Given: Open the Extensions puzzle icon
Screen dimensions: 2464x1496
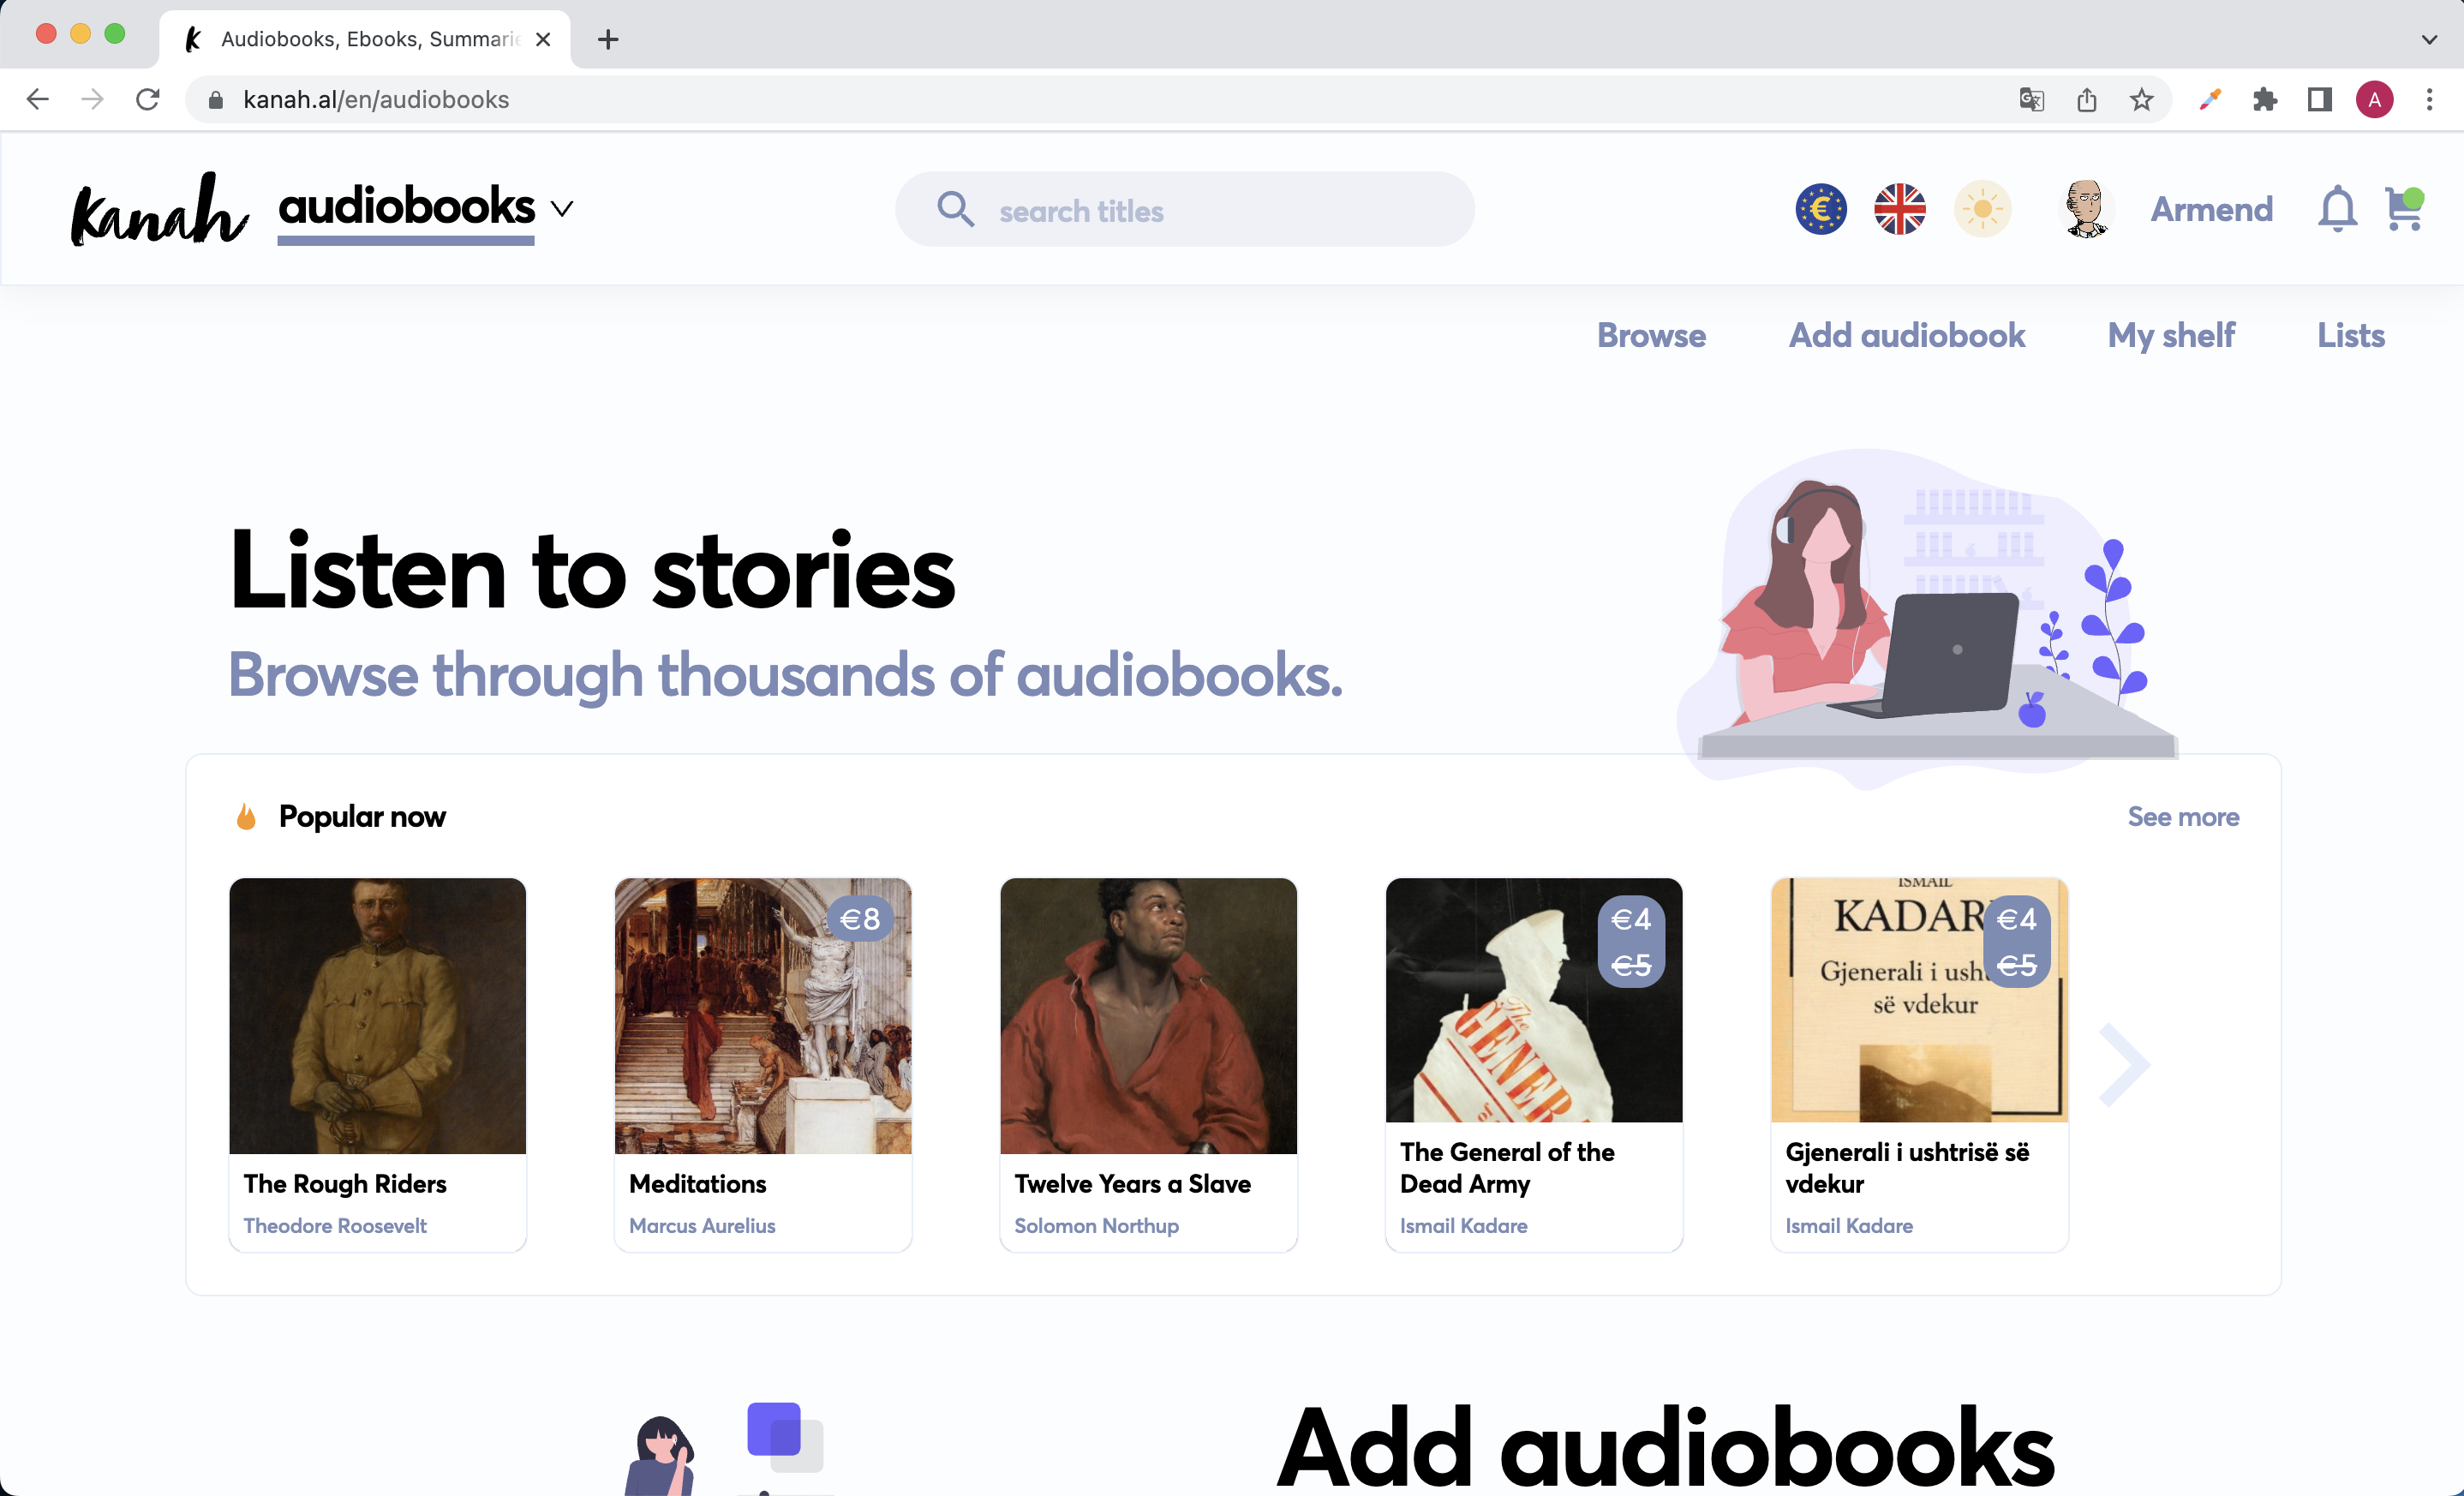Looking at the screenshot, I should [x=2265, y=99].
